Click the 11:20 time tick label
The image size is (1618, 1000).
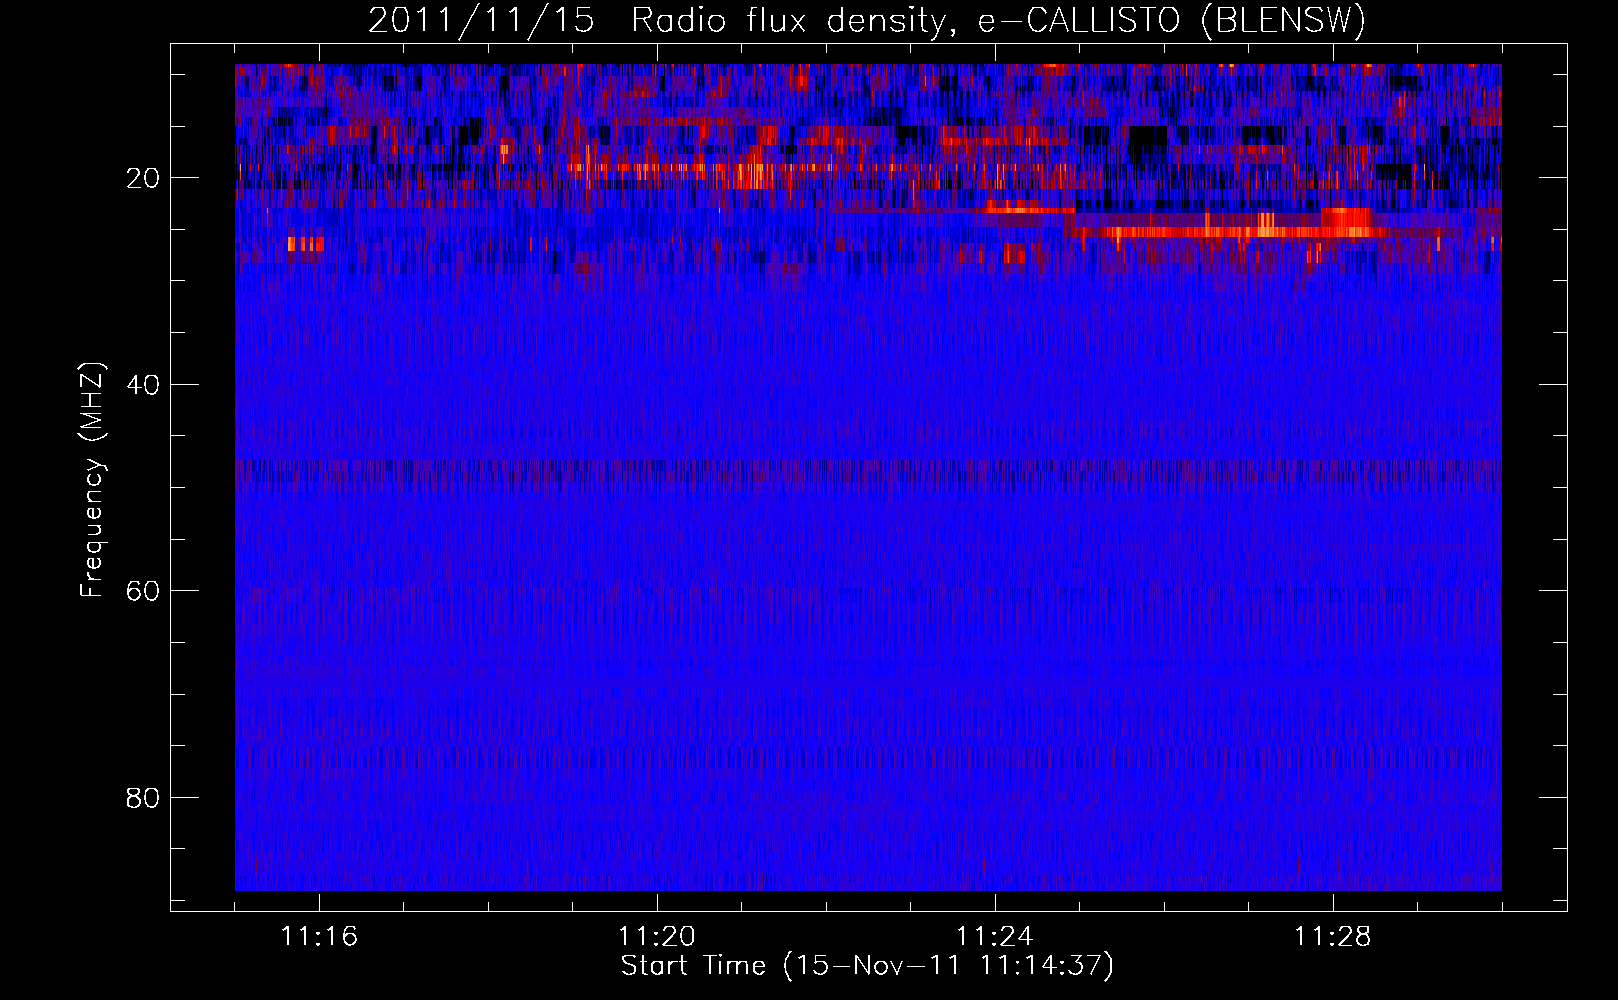tap(657, 937)
